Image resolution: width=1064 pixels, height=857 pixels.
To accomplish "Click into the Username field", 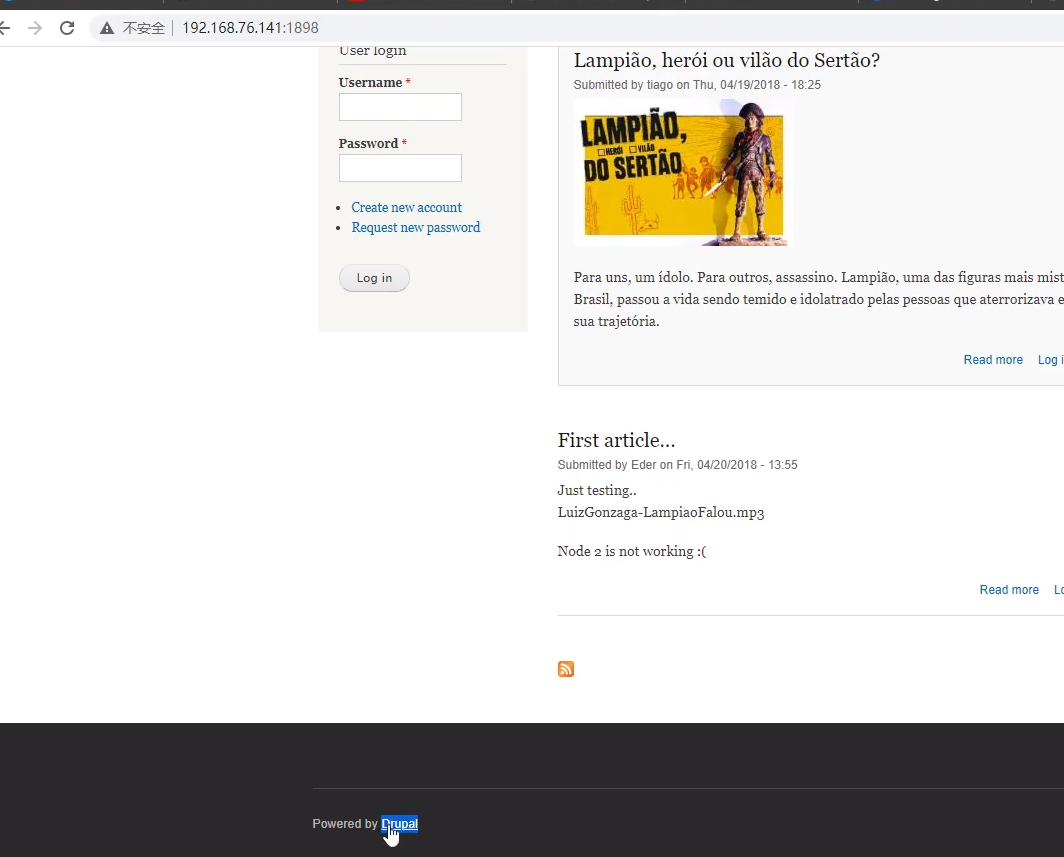I will [x=400, y=107].
